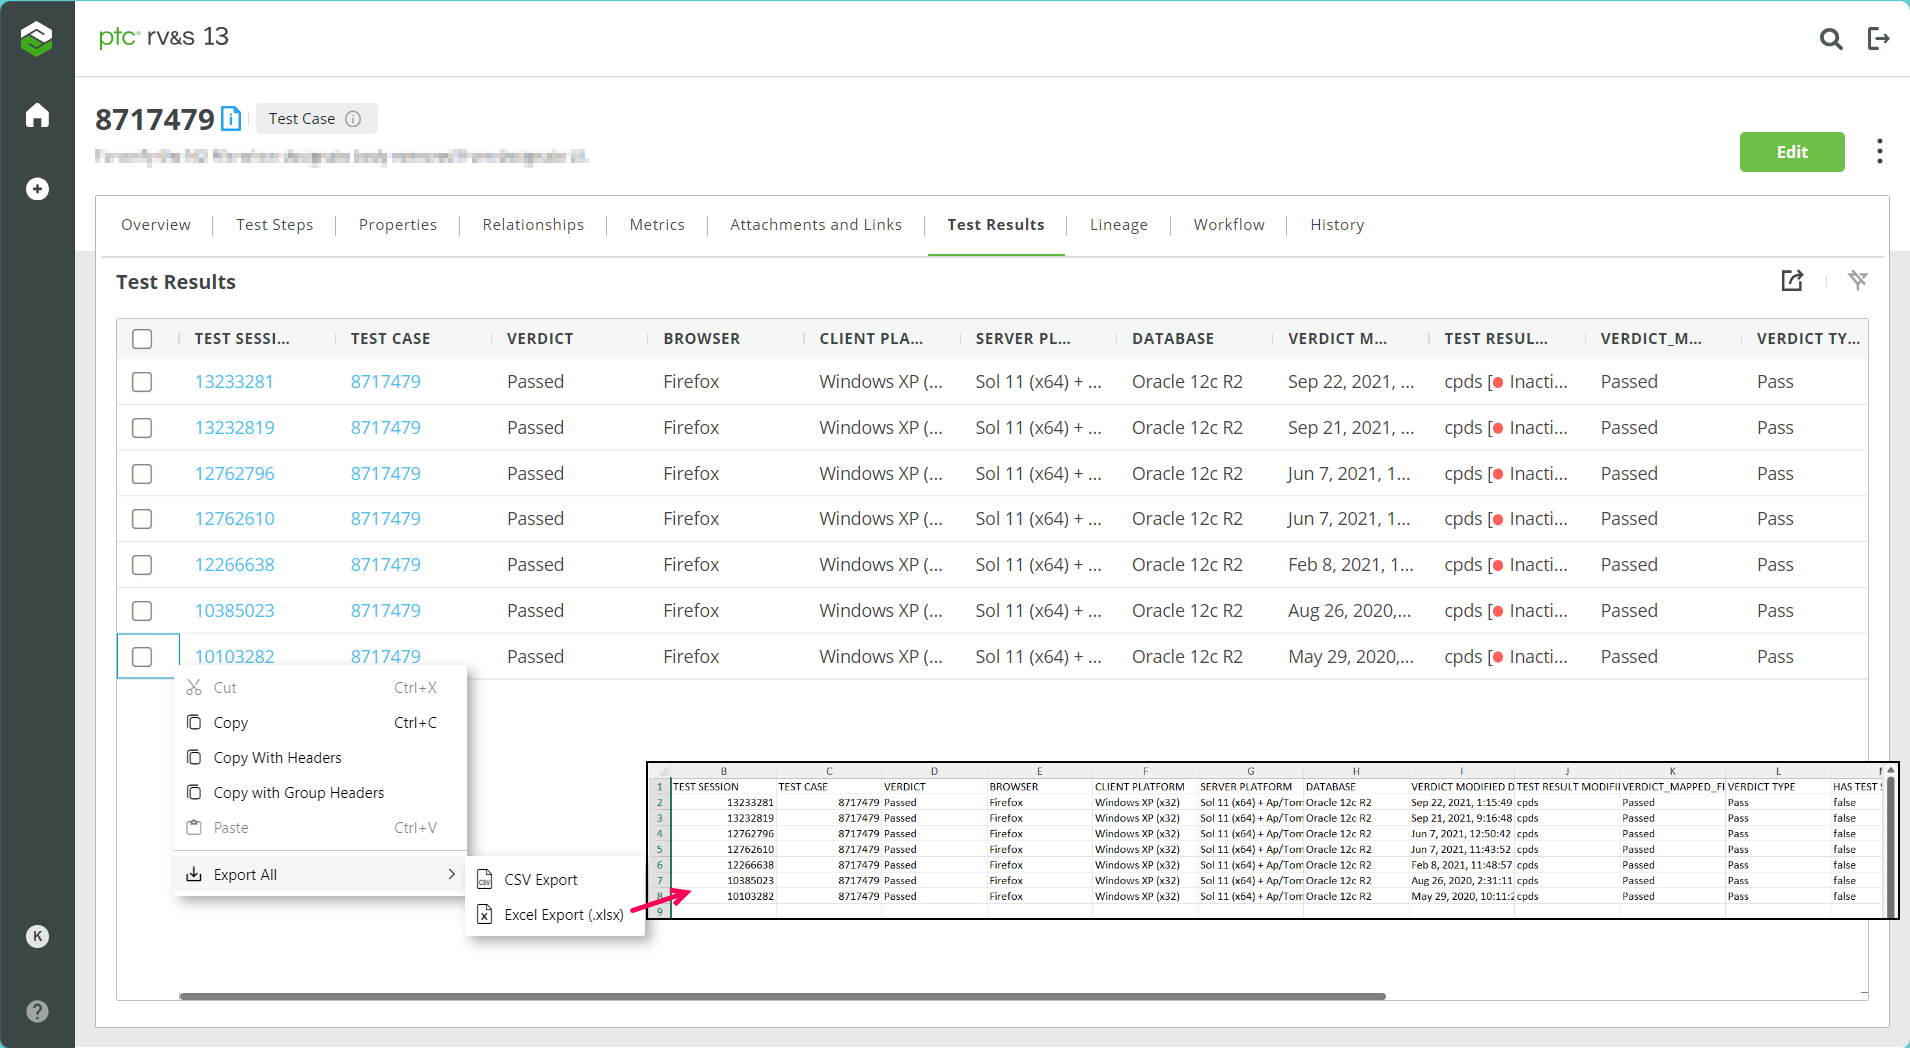Switch to the Test Steps tab

[275, 224]
